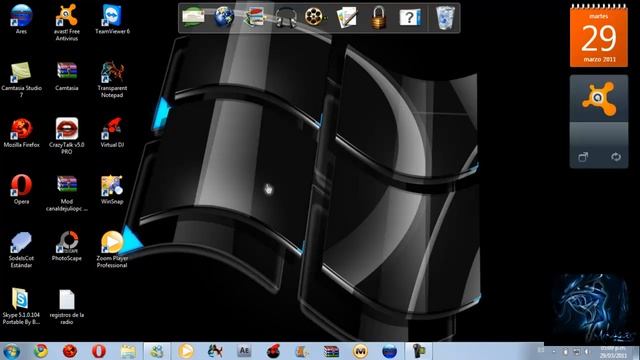This screenshot has height=360, width=640.
Task: Open the PhotoScape desktop icon
Action: (x=67, y=247)
